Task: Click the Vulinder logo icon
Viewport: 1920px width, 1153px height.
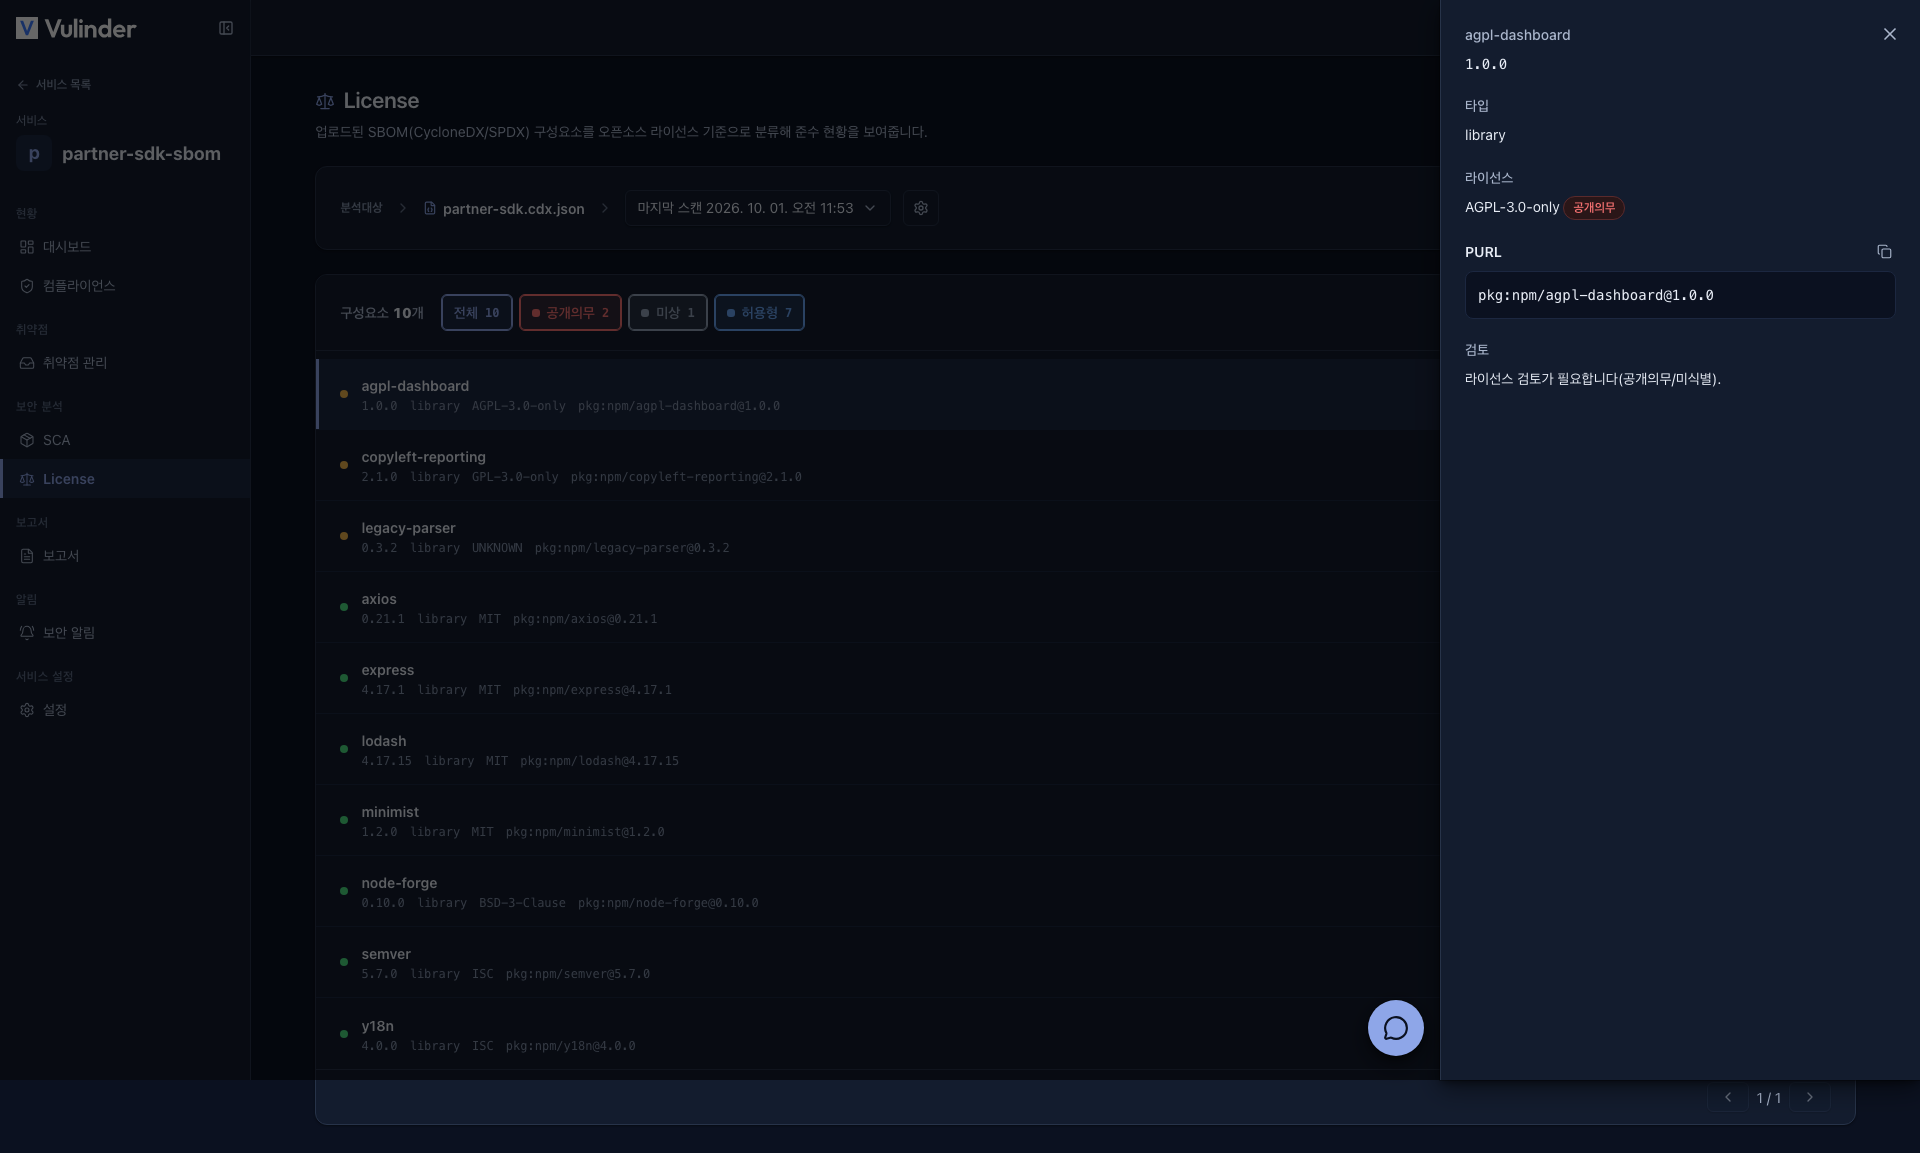Action: click(x=27, y=28)
